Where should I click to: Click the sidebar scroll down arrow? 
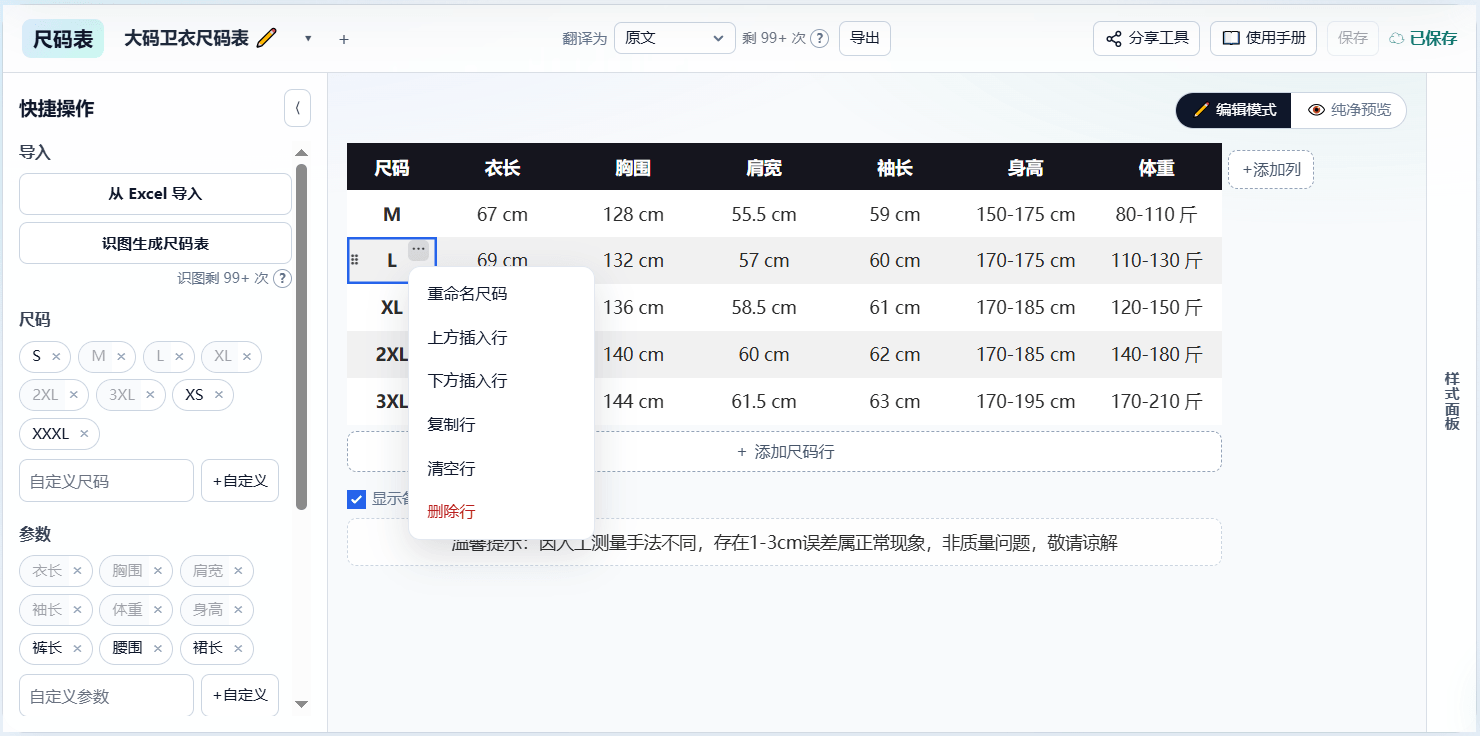pos(301,705)
